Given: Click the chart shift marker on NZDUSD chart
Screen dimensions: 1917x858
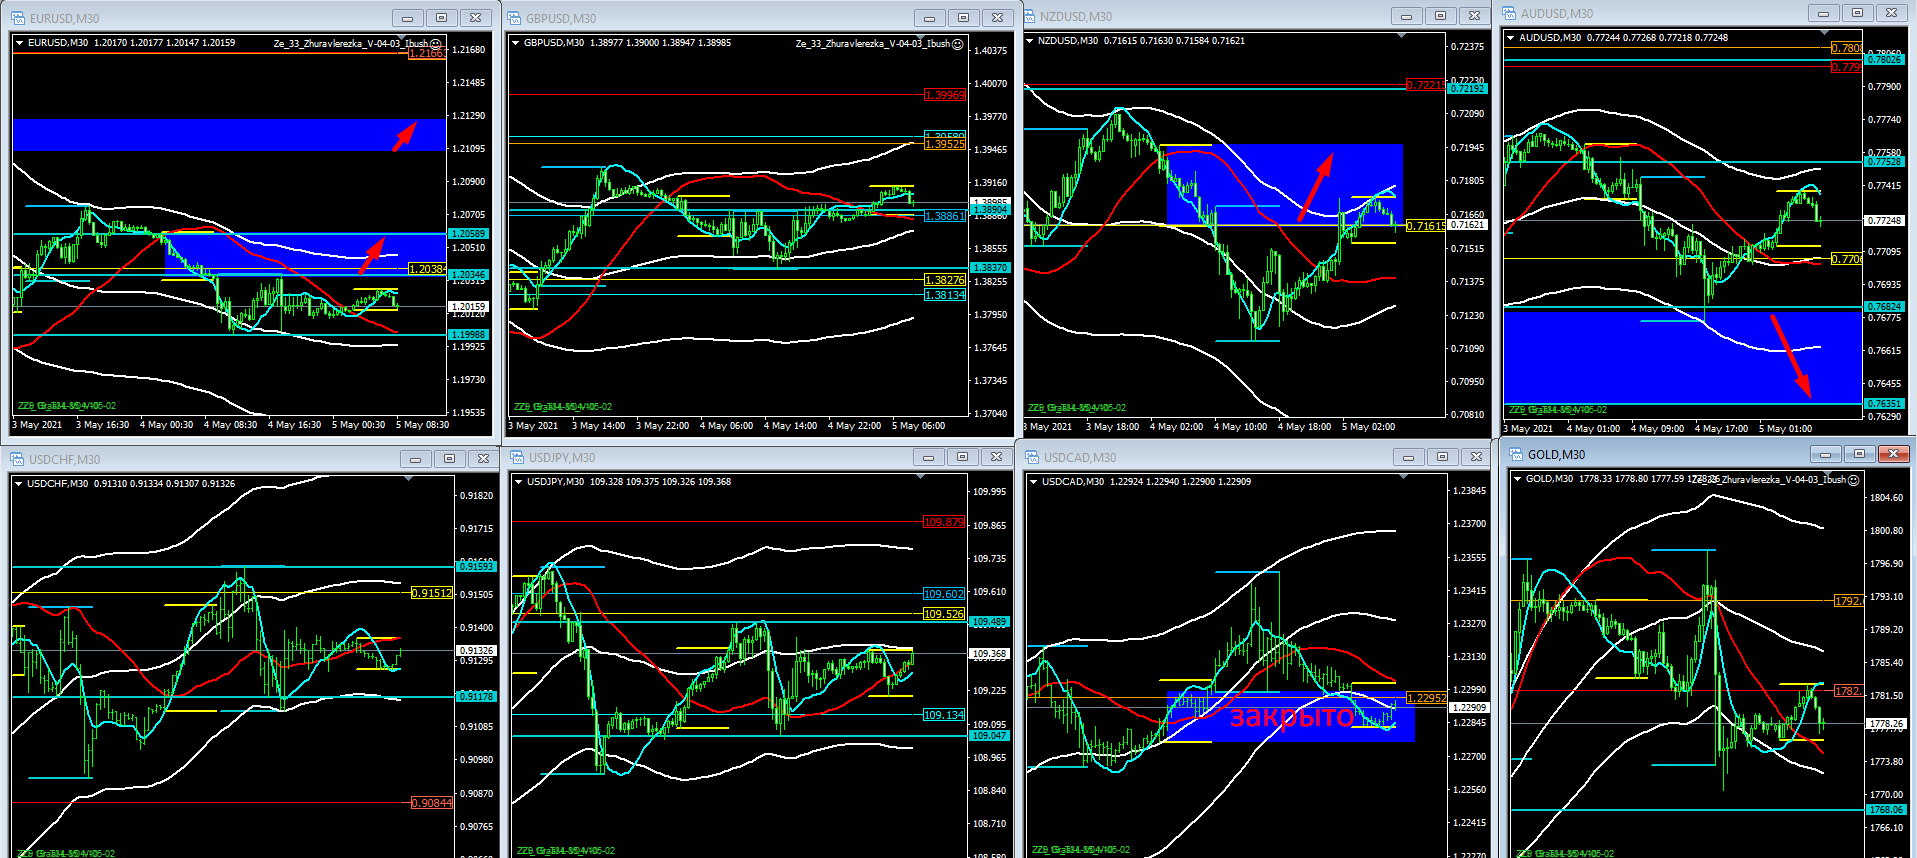Looking at the screenshot, I should (x=1401, y=36).
